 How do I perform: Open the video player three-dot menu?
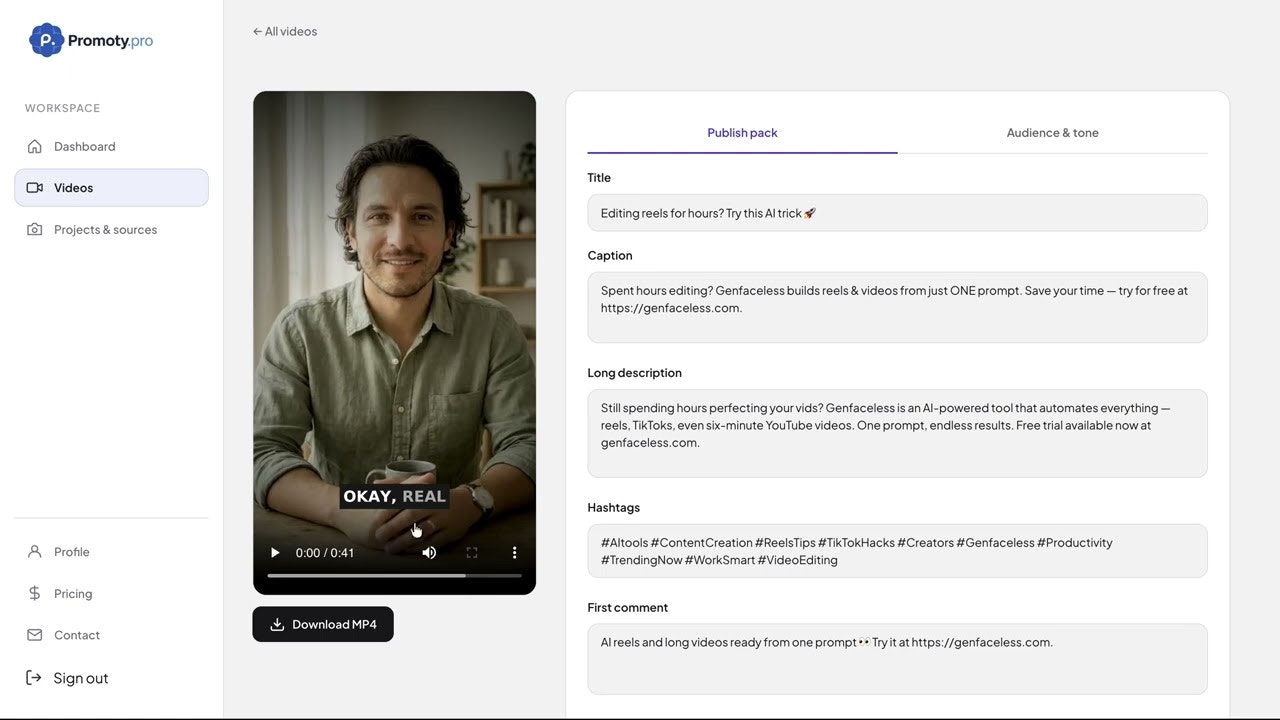515,553
